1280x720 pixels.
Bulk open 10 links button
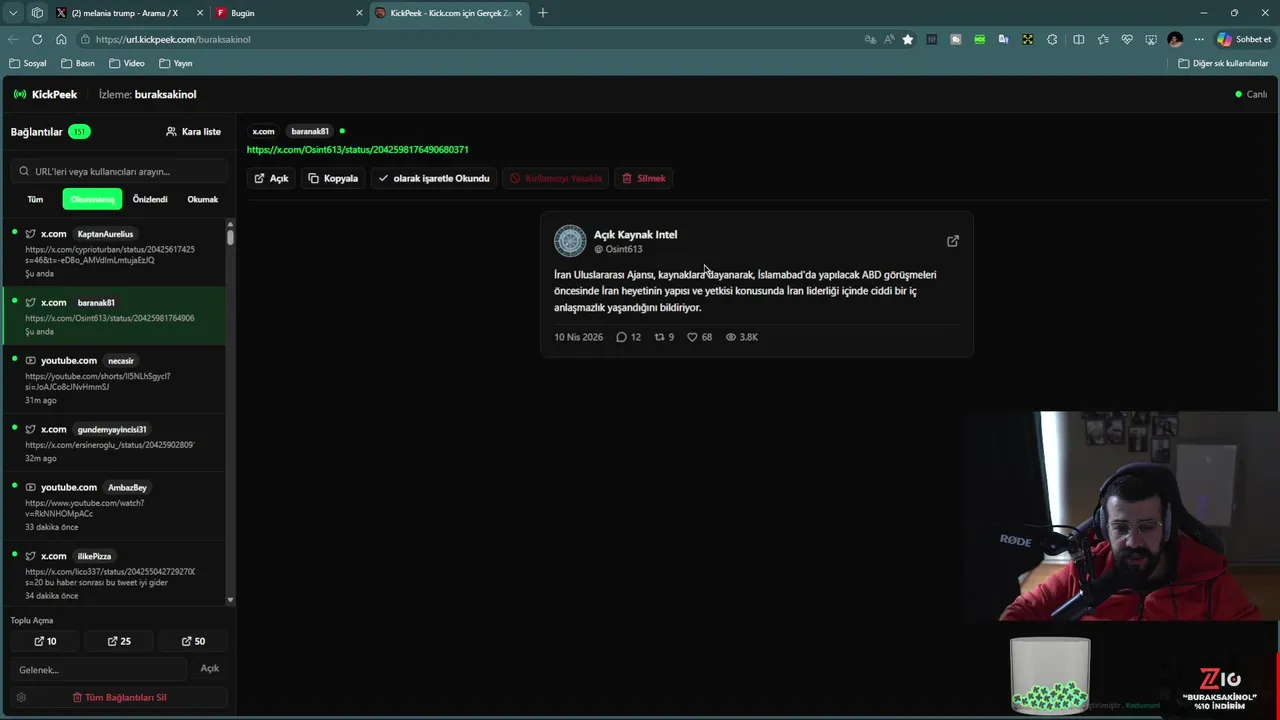pyautogui.click(x=45, y=641)
